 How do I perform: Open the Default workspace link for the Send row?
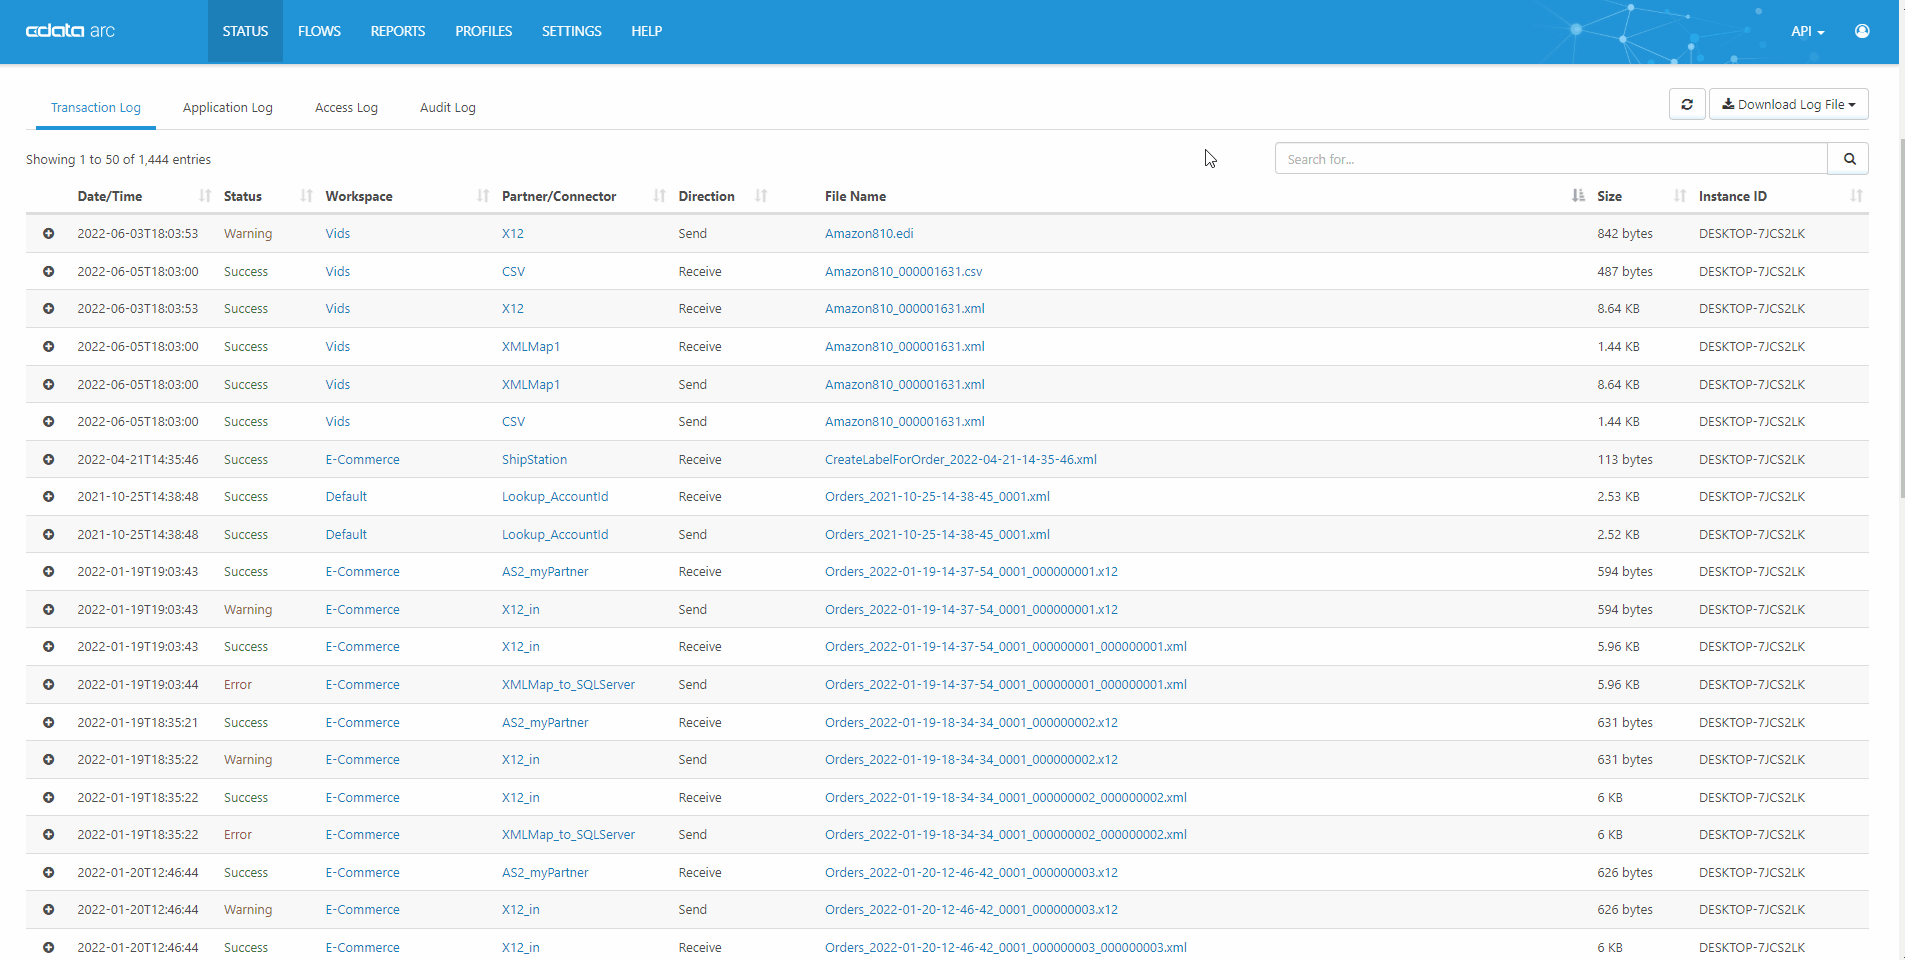pos(346,535)
